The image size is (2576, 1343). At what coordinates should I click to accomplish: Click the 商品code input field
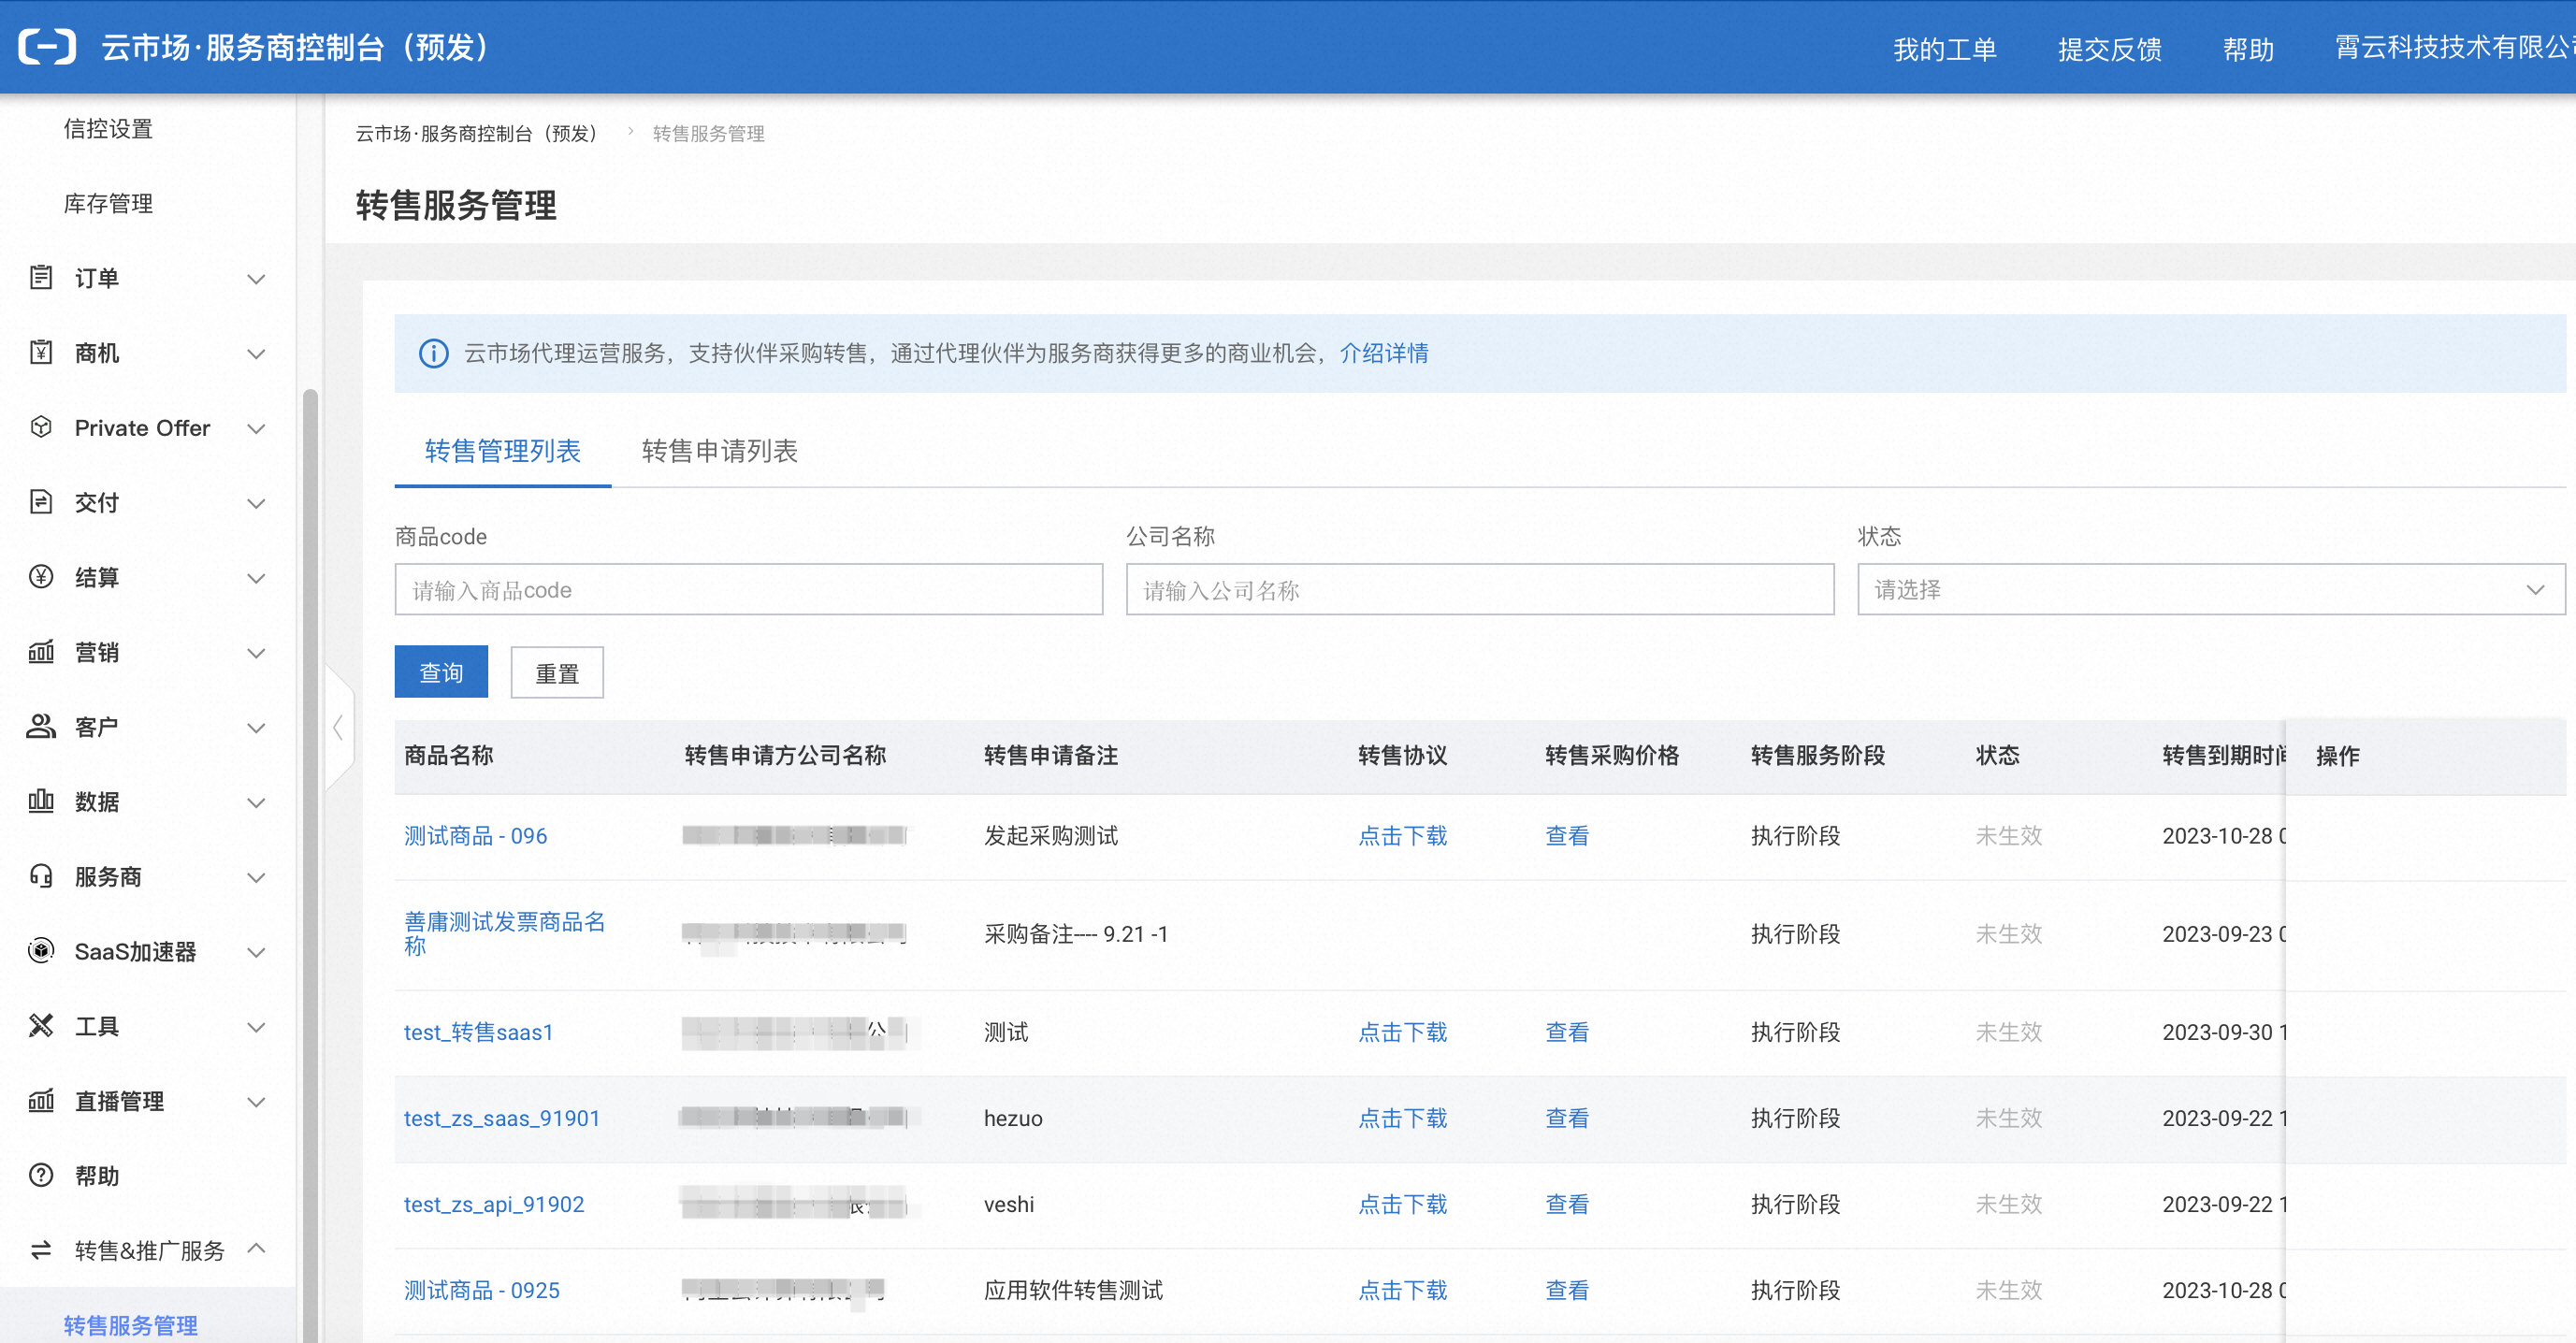(x=749, y=590)
